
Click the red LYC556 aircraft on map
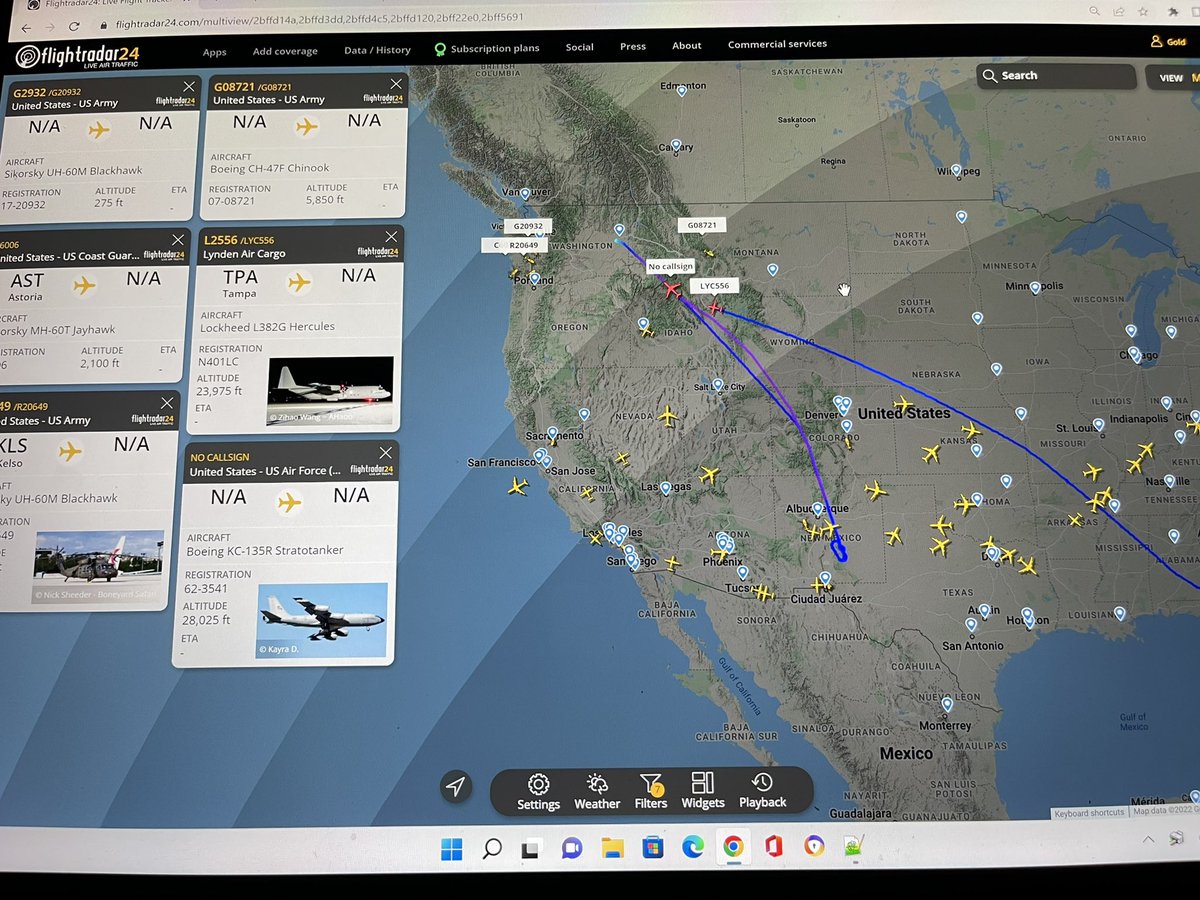[714, 308]
